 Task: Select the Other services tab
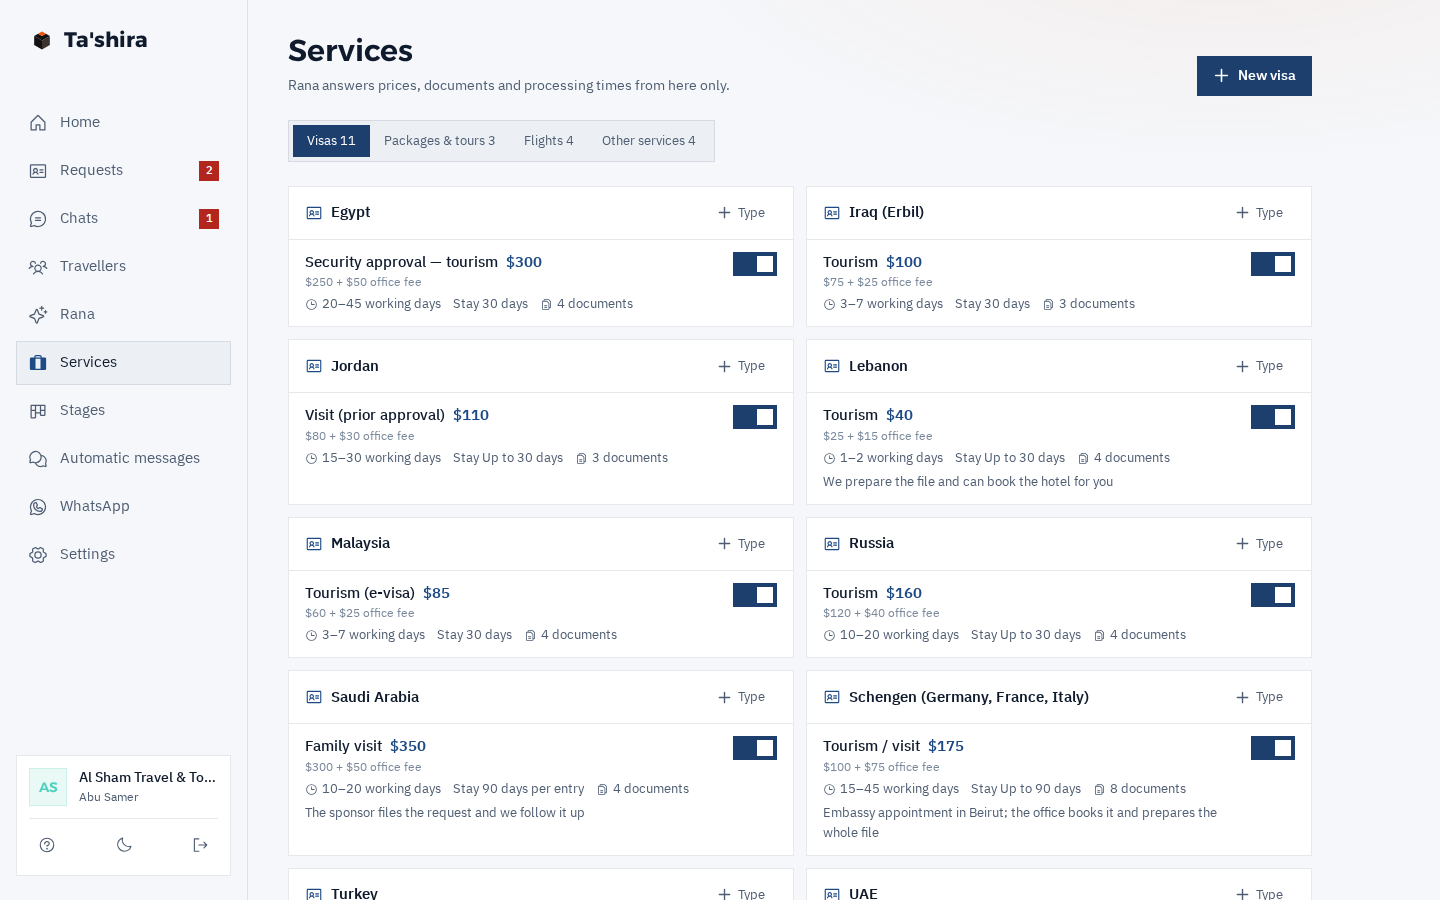(x=649, y=141)
